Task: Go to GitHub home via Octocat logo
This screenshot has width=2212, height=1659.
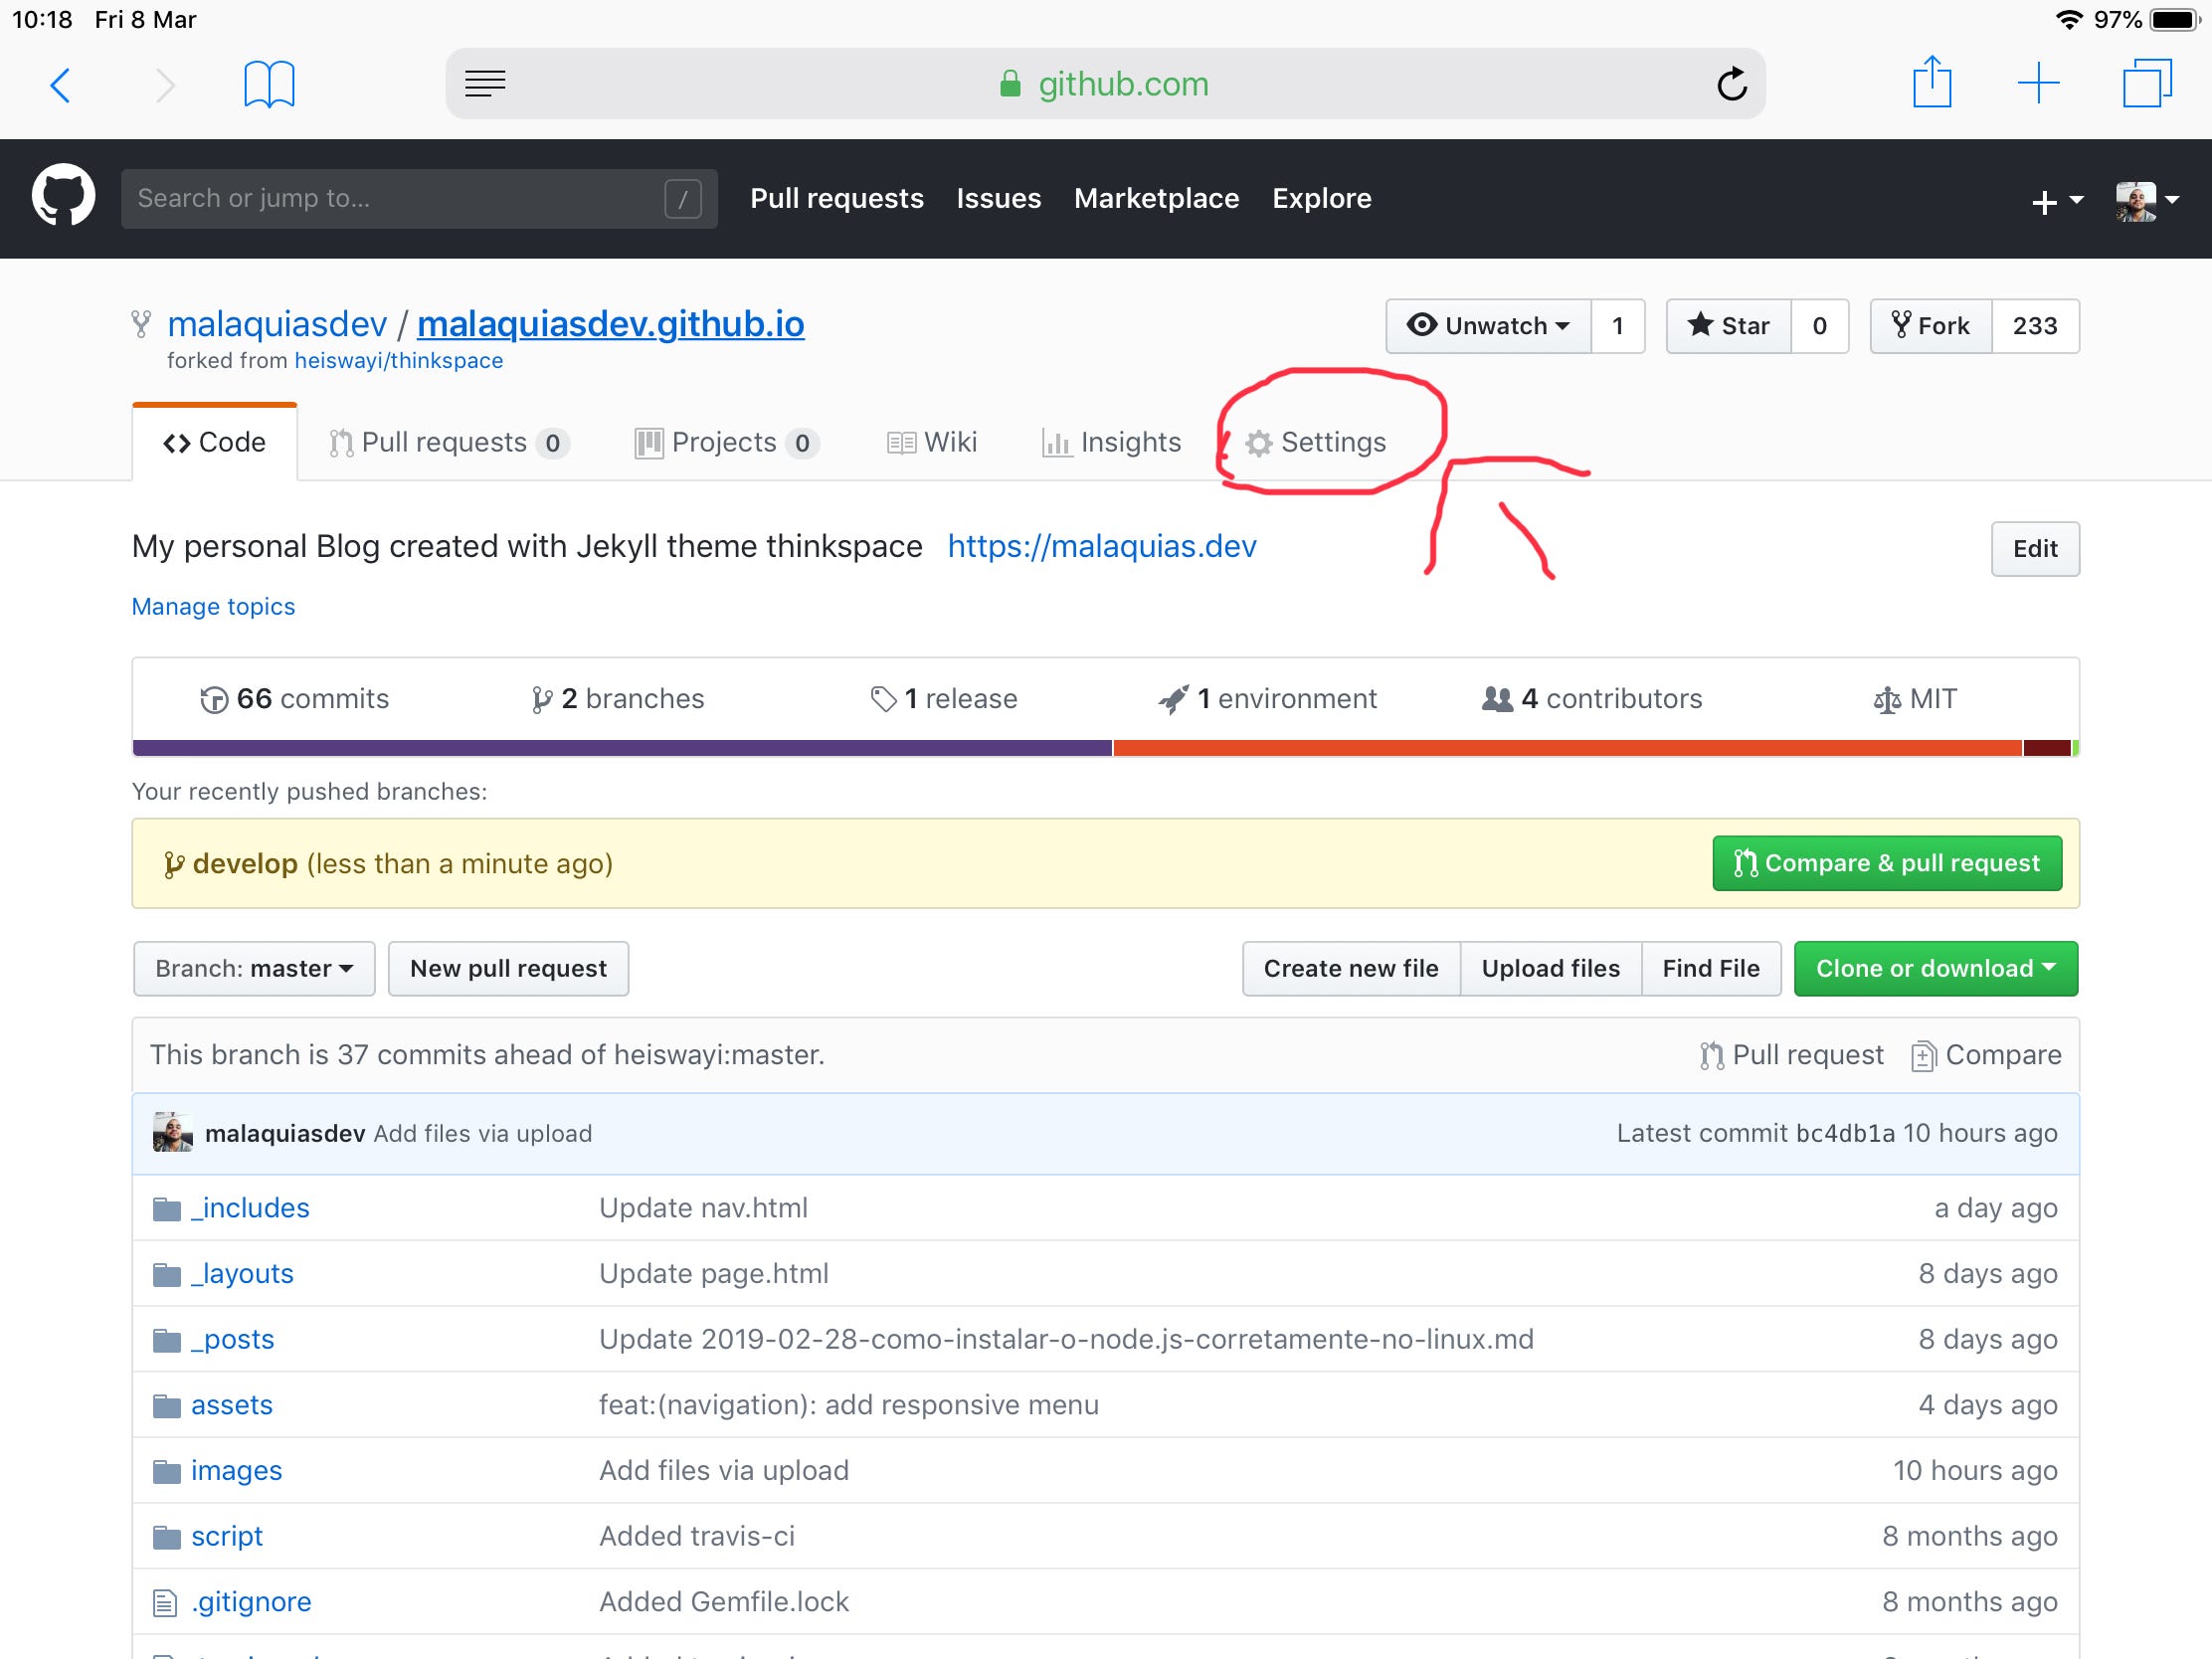Action: (x=63, y=195)
